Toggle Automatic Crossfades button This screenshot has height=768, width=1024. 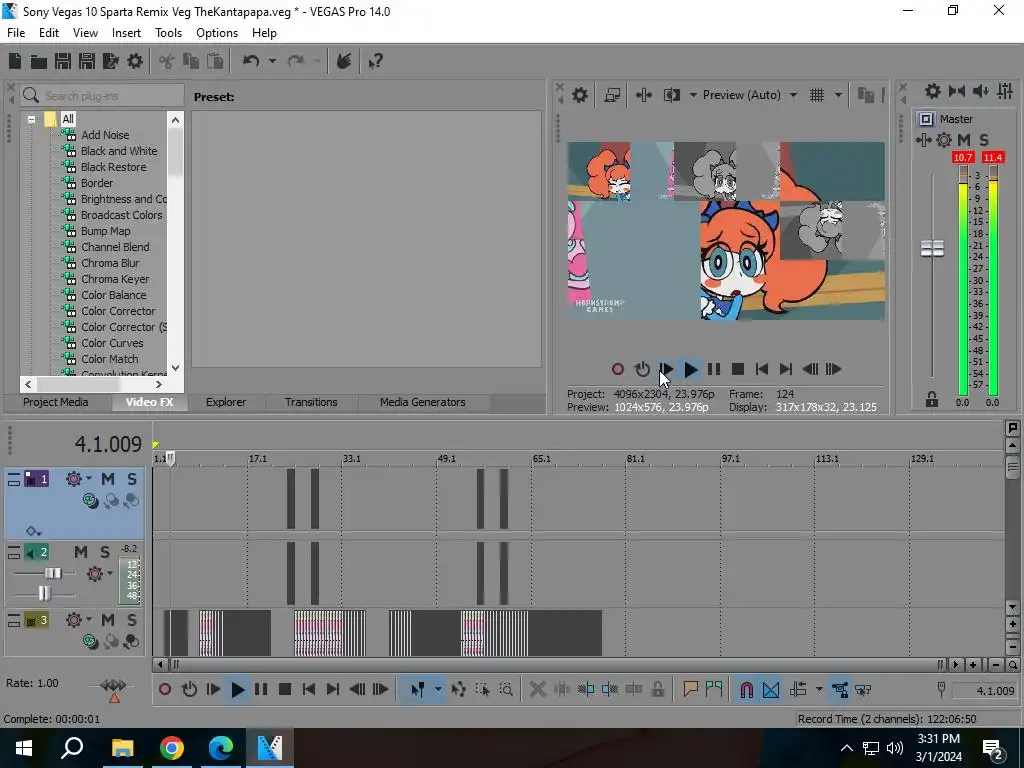(771, 690)
